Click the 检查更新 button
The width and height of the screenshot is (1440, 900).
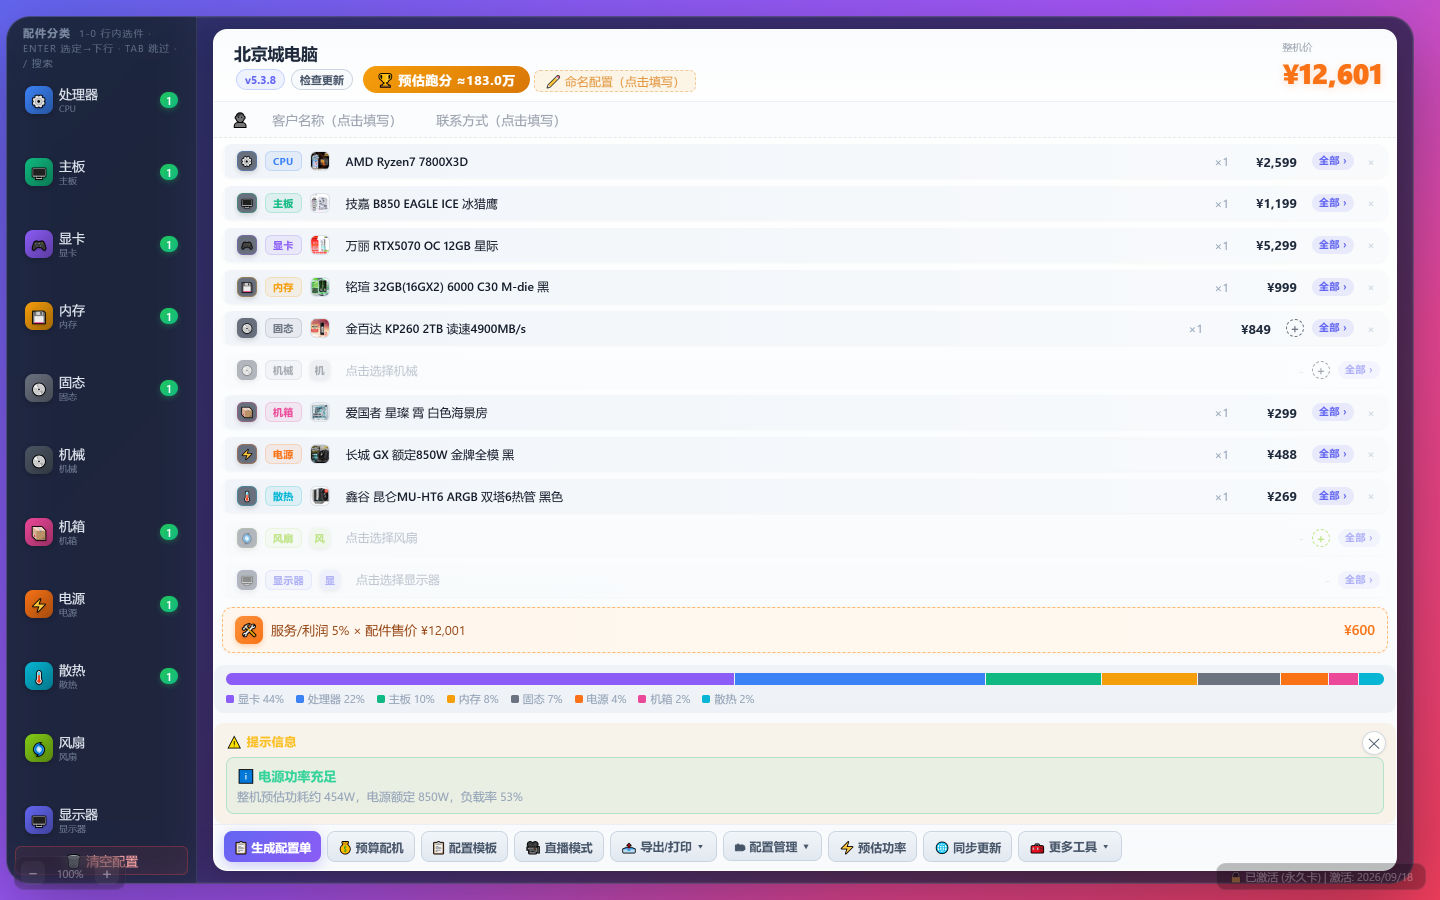[x=322, y=80]
